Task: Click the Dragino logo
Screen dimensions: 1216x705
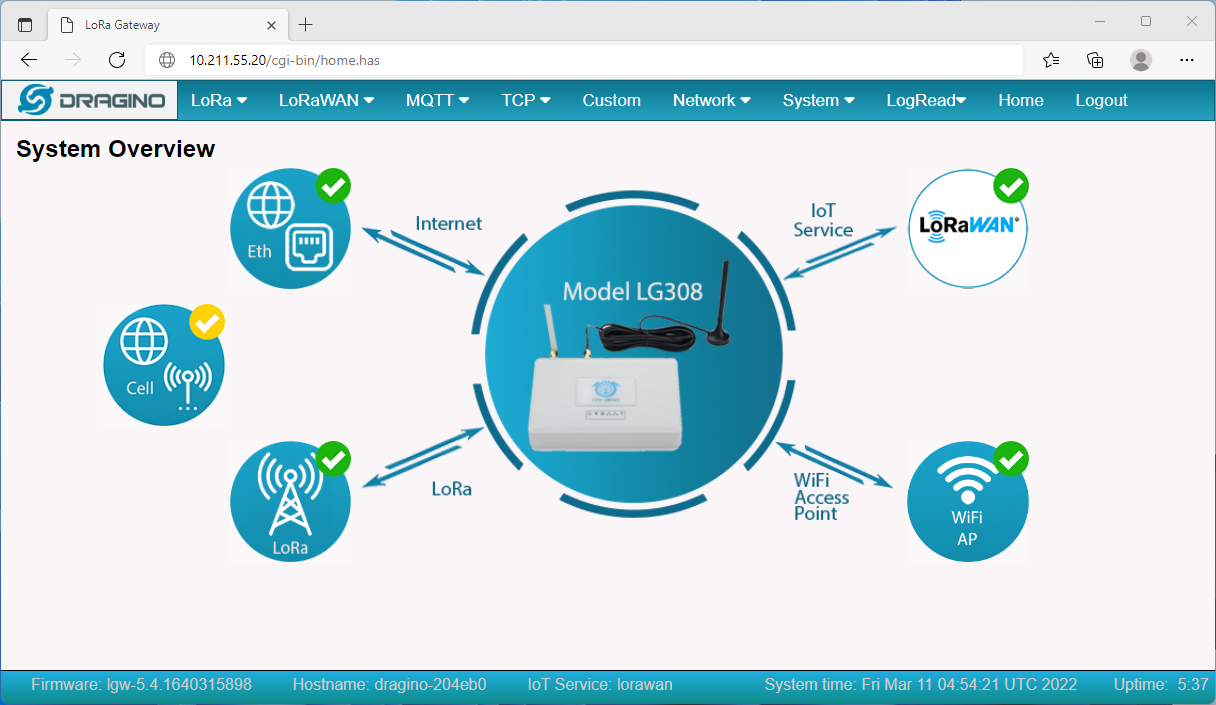Action: pos(90,100)
